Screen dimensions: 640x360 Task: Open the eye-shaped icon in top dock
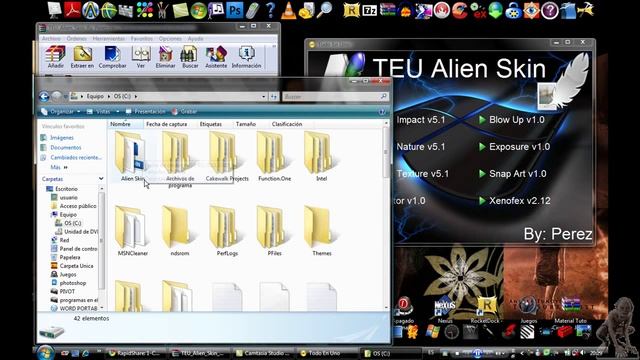[531, 10]
